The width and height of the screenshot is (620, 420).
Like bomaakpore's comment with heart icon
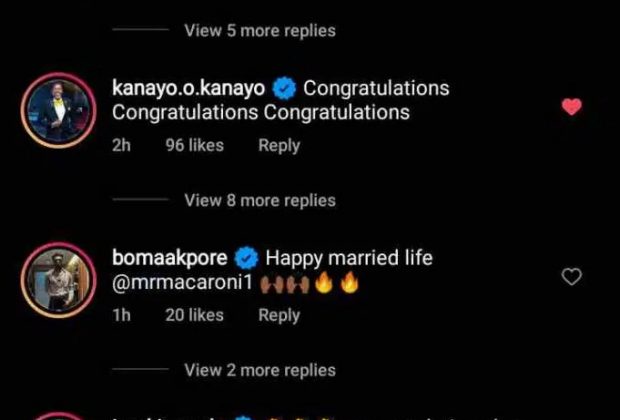[571, 276]
